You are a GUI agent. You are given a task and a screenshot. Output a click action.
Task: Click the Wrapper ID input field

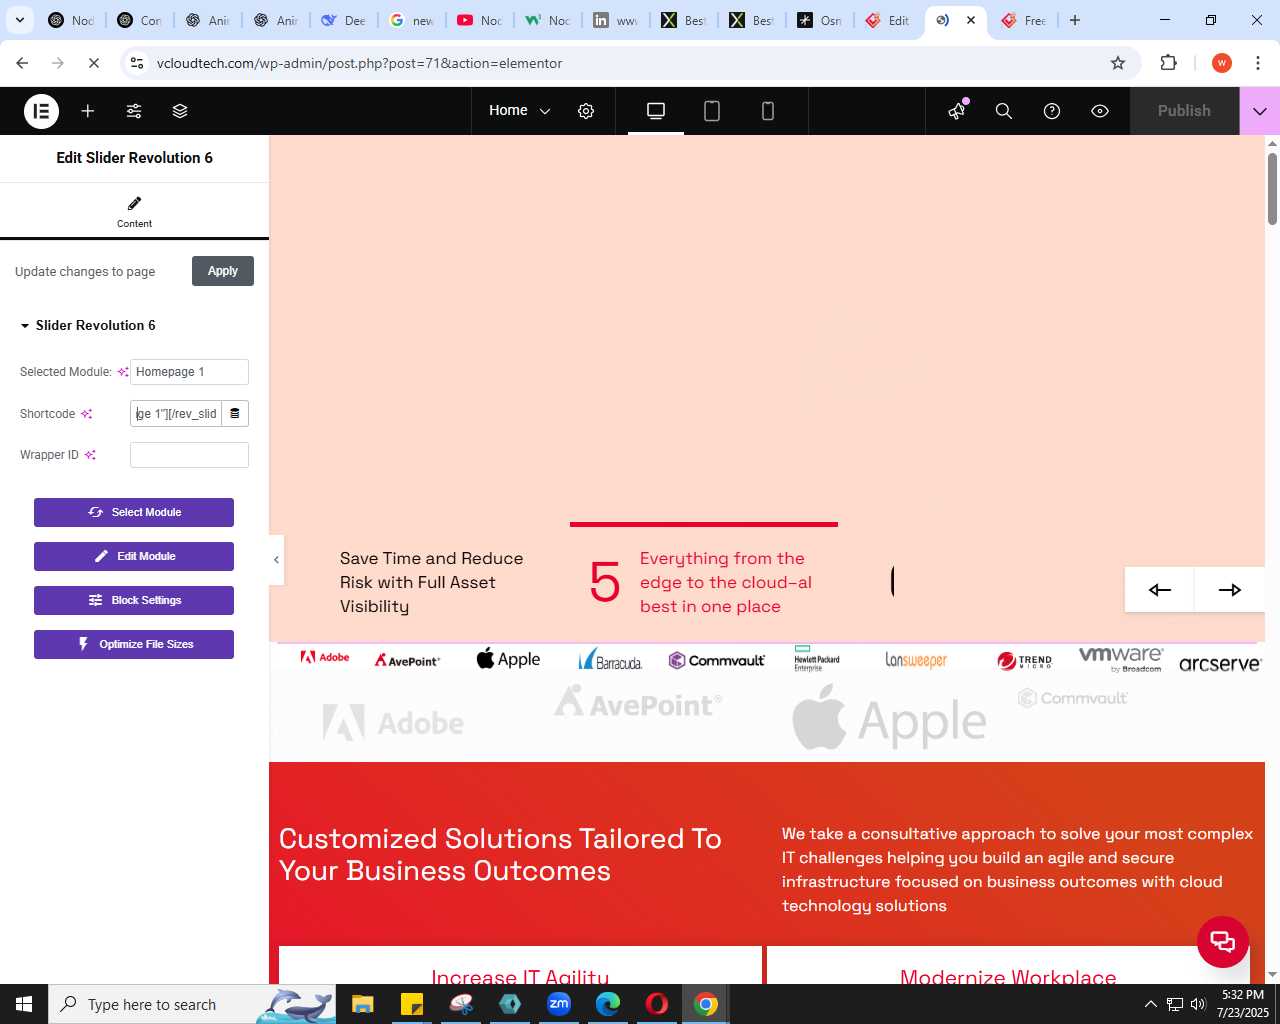click(x=189, y=455)
